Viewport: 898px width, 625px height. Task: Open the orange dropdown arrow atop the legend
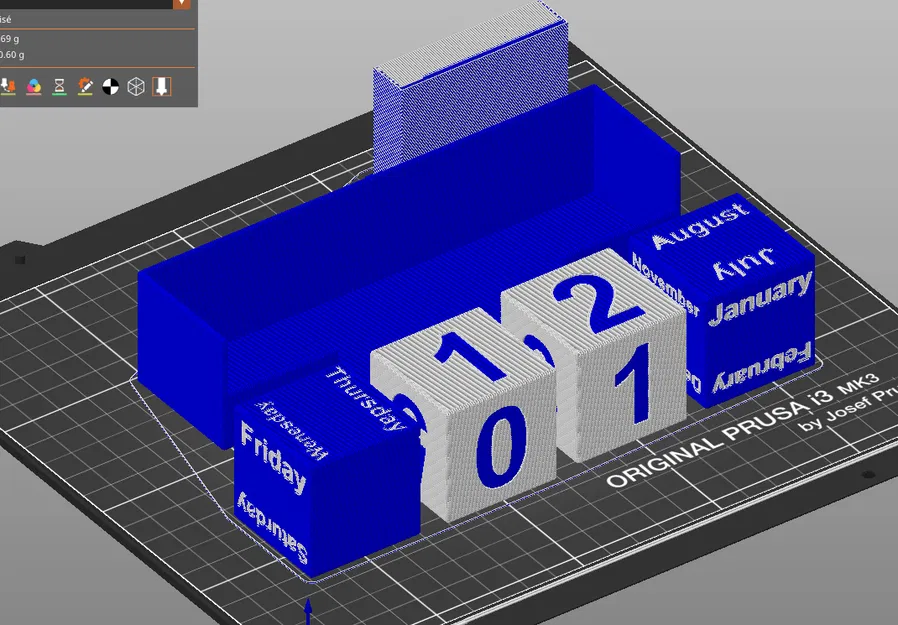coord(182,3)
